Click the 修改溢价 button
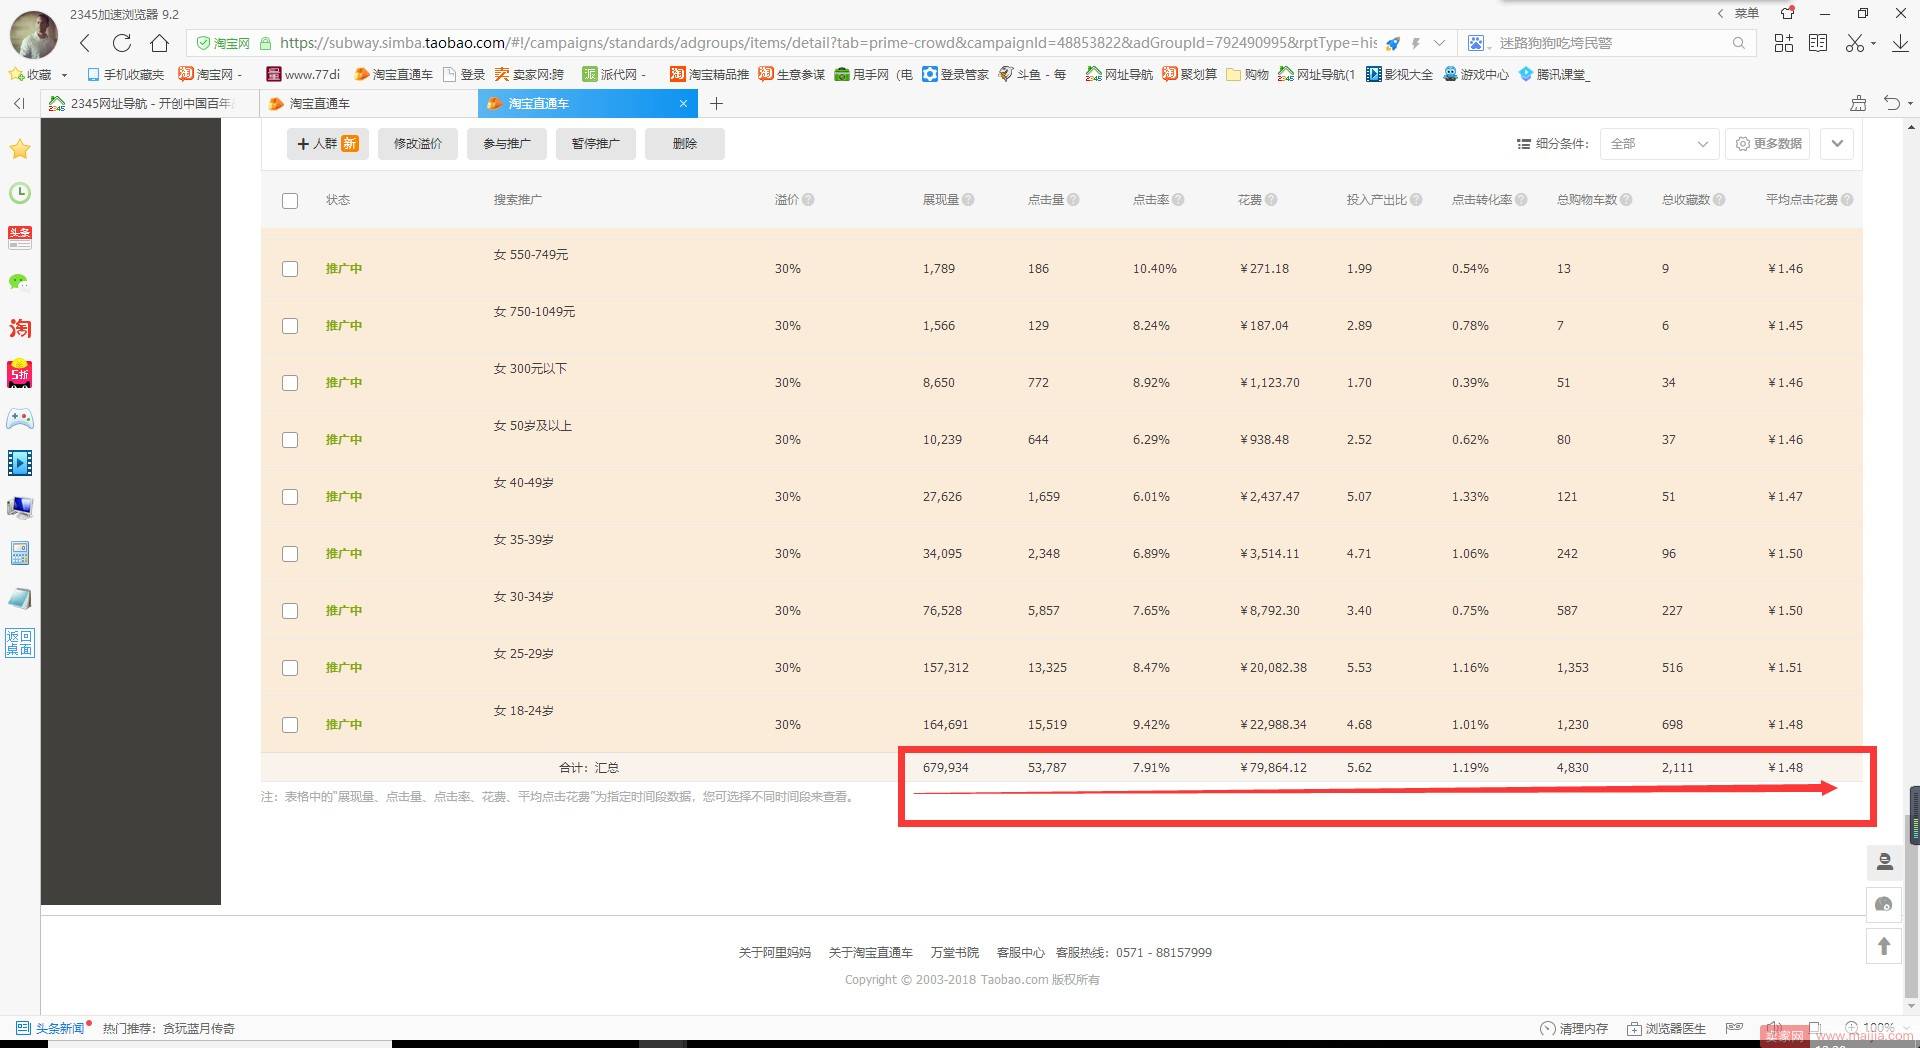 (418, 144)
